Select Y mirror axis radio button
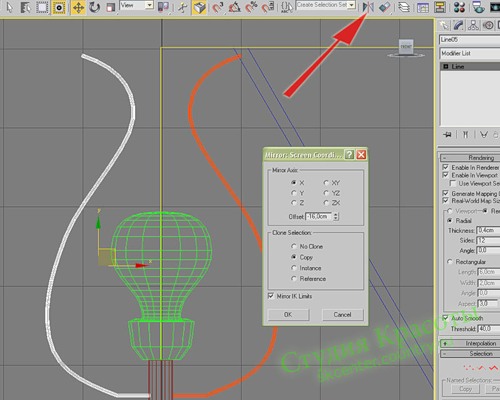The height and width of the screenshot is (400, 500). tap(294, 193)
